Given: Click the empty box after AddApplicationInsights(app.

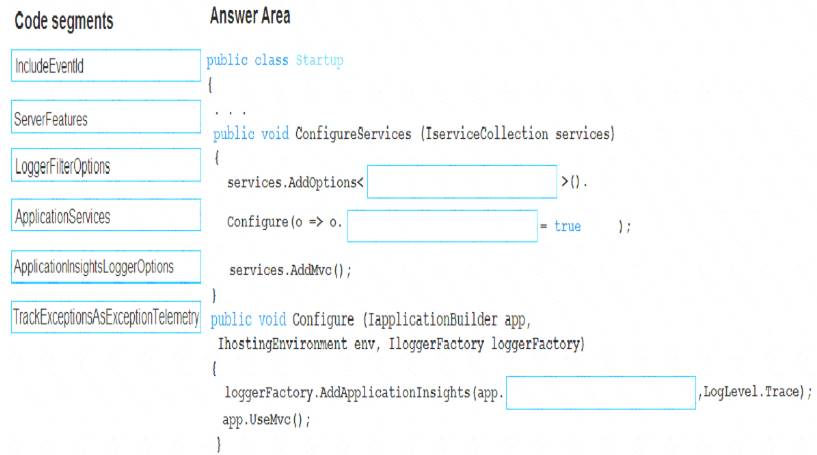Looking at the screenshot, I should (600, 392).
